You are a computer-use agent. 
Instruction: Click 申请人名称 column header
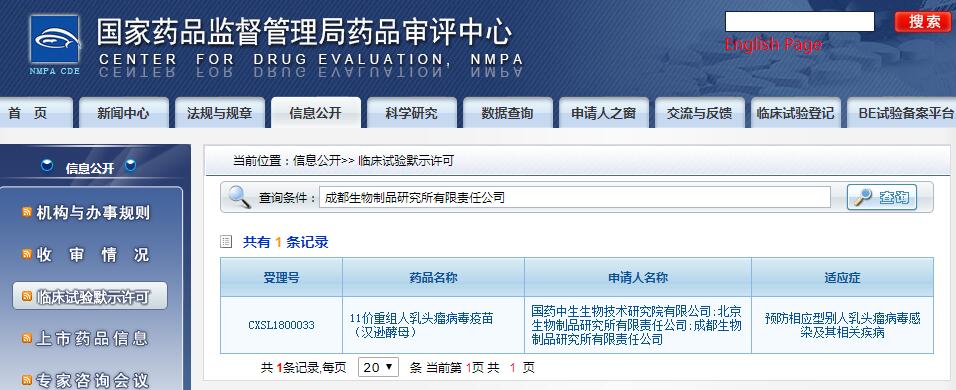tap(638, 278)
